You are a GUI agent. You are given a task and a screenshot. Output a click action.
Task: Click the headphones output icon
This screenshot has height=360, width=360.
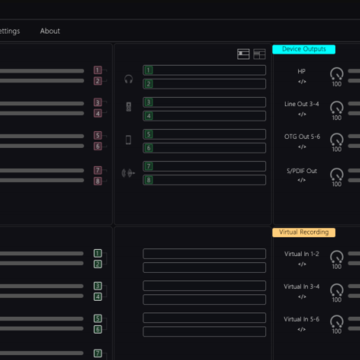pyautogui.click(x=129, y=79)
